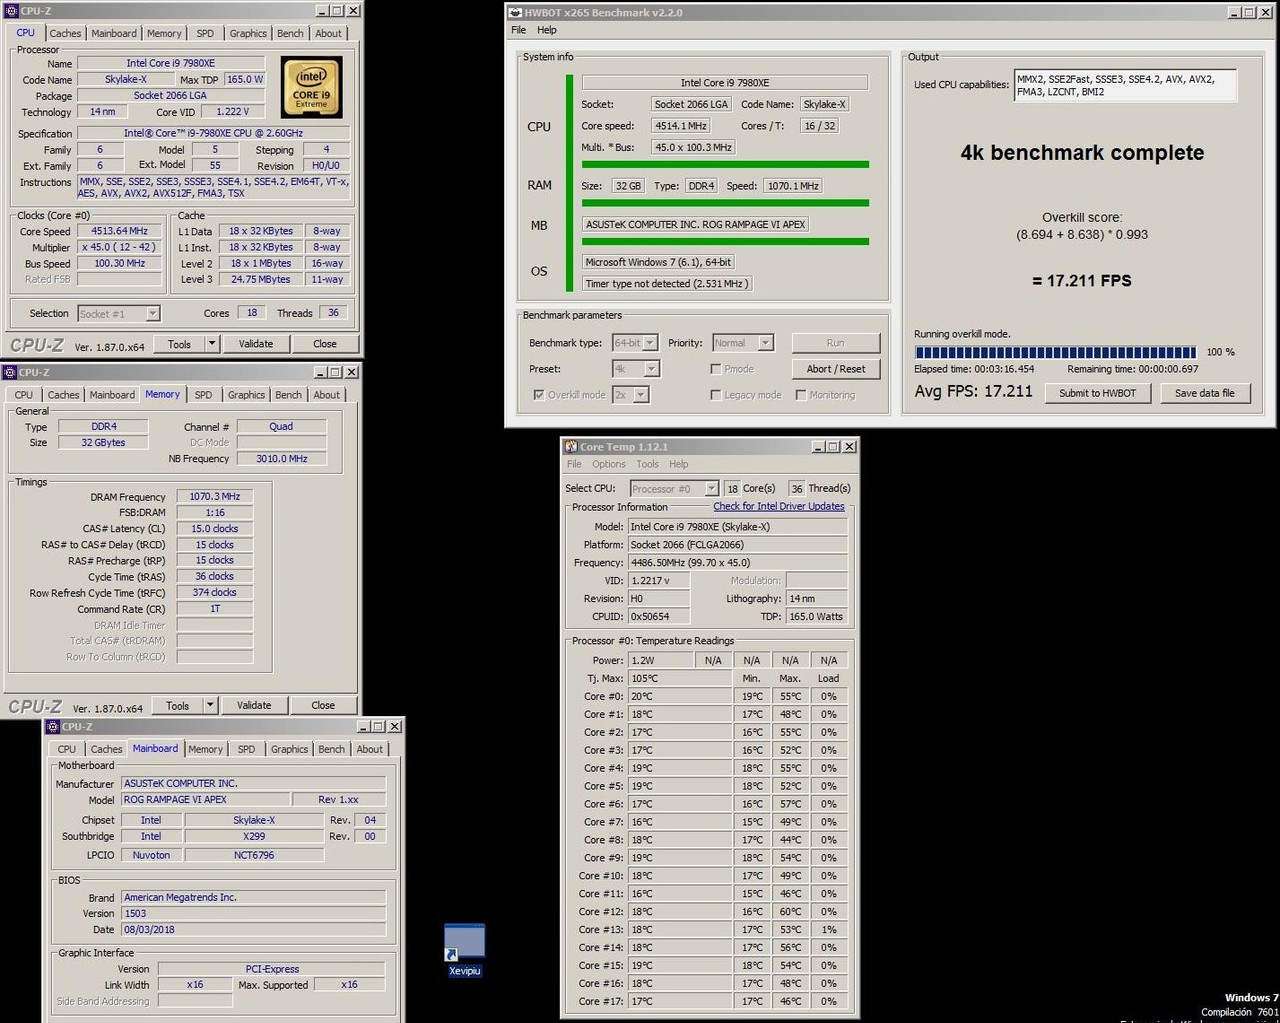The width and height of the screenshot is (1280, 1023).
Task: Click the Southbridge X299 field
Action: coord(254,837)
